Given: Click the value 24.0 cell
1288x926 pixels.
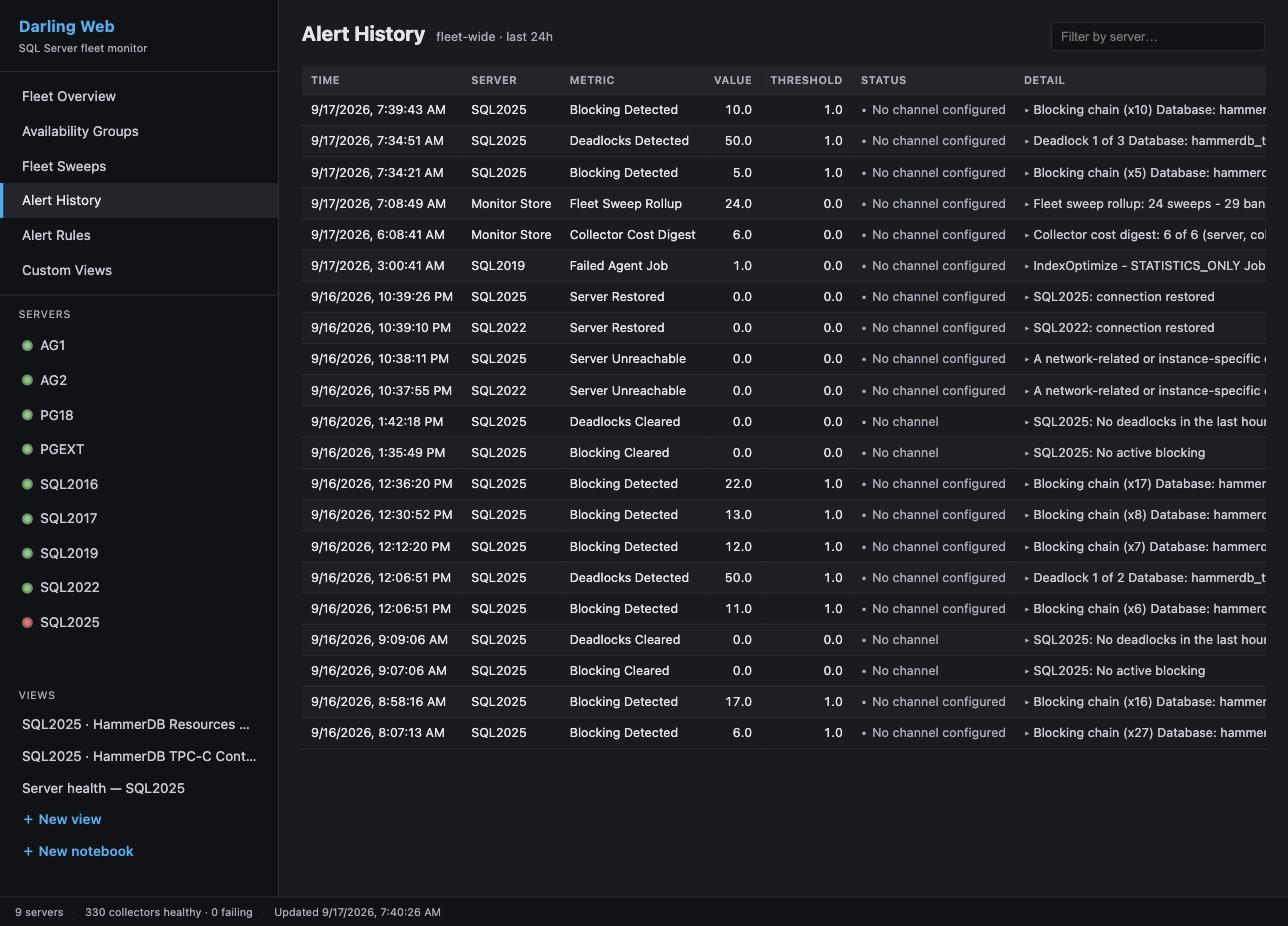Looking at the screenshot, I should click(x=738, y=204).
